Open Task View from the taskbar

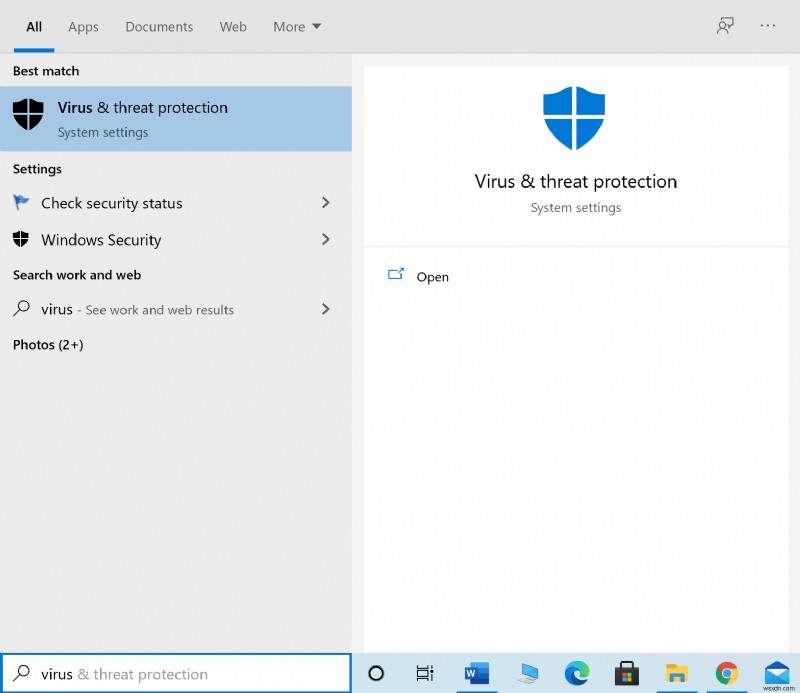(x=424, y=674)
